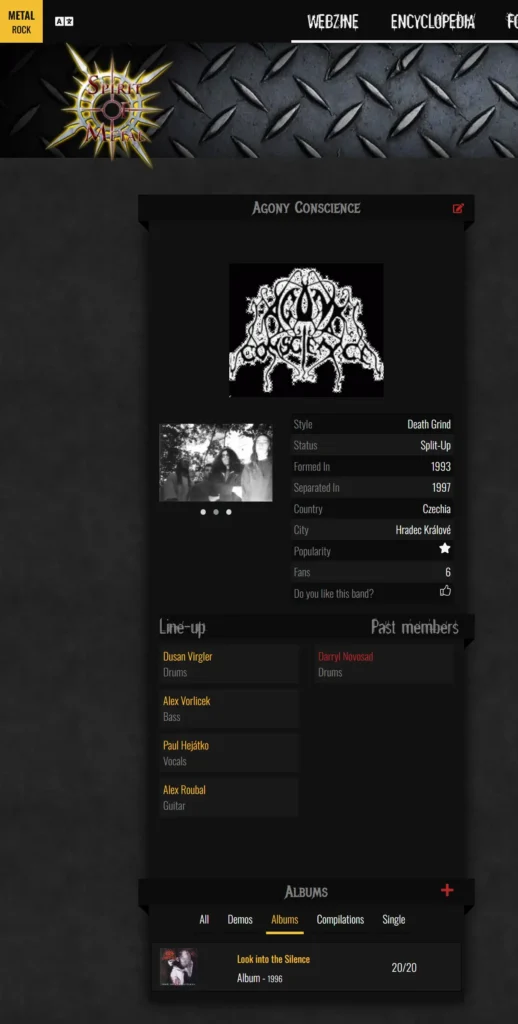Open Dusan Virgler's profile
Viewport: 518px width, 1024px height.
tap(187, 656)
